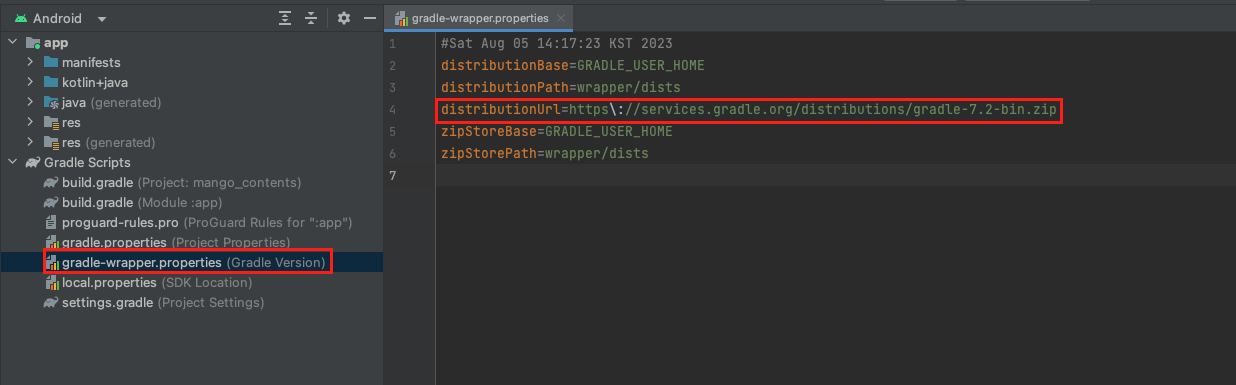Expand the manifests folder
Screen dimensions: 1236x385
(31, 62)
